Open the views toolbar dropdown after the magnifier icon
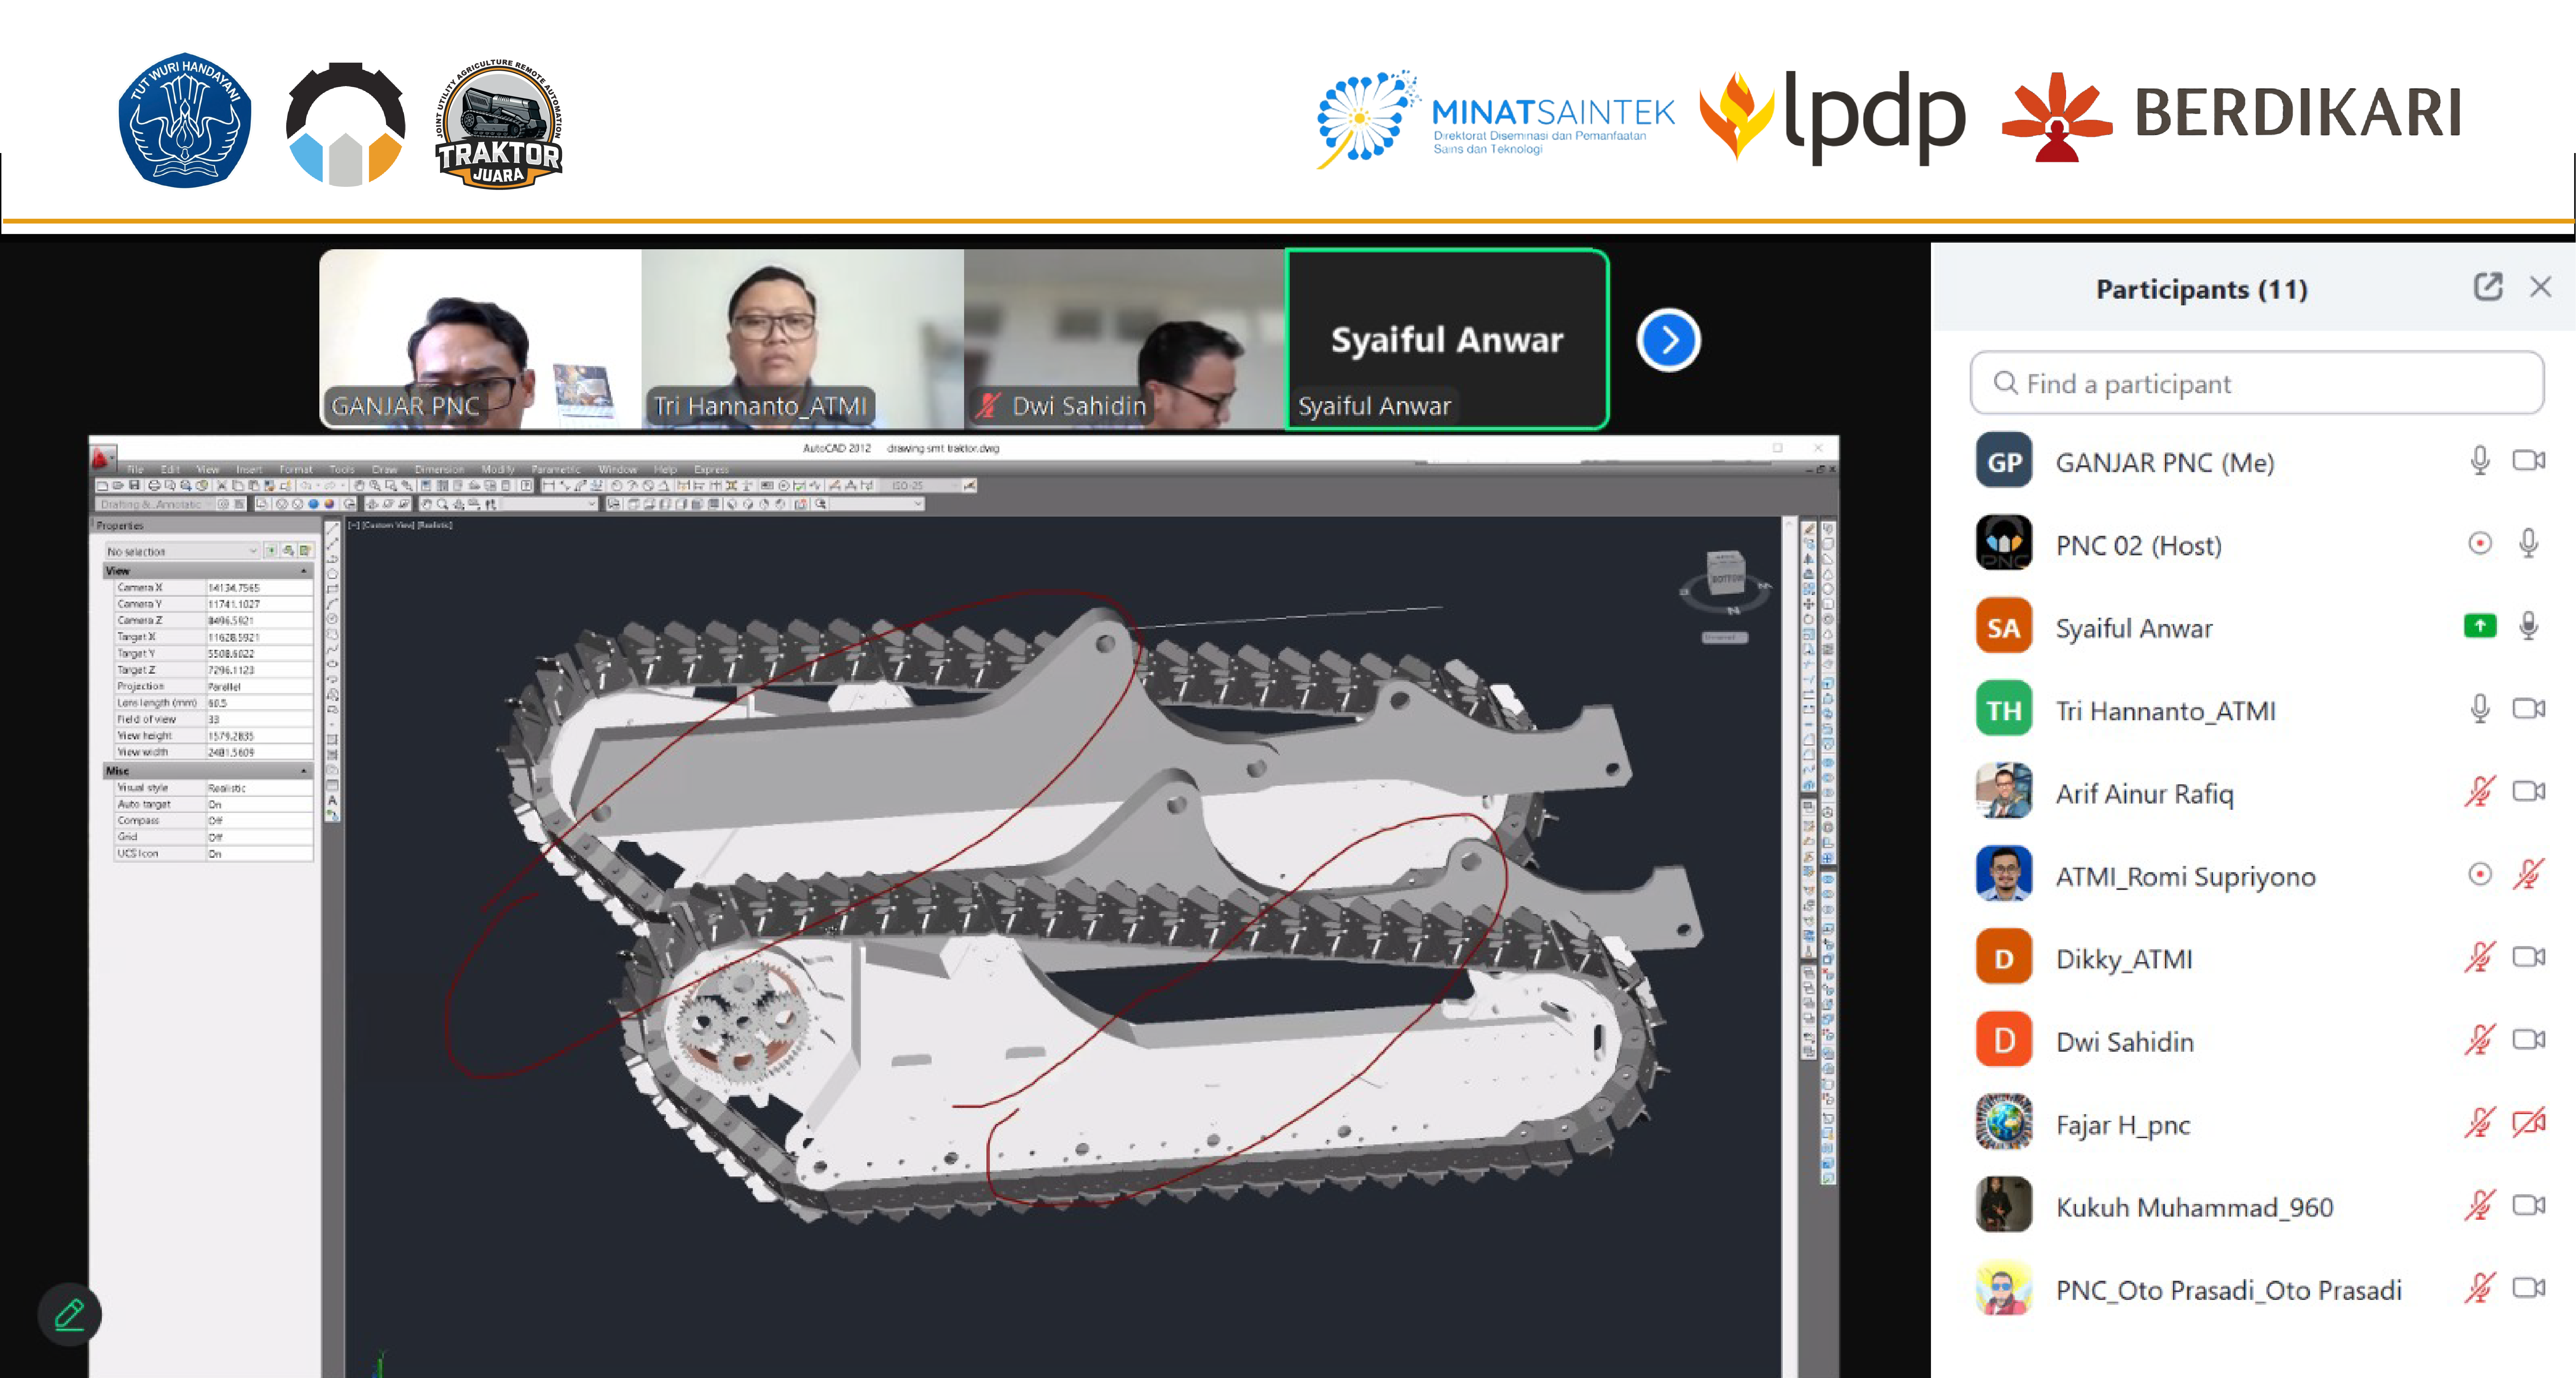 876,504
